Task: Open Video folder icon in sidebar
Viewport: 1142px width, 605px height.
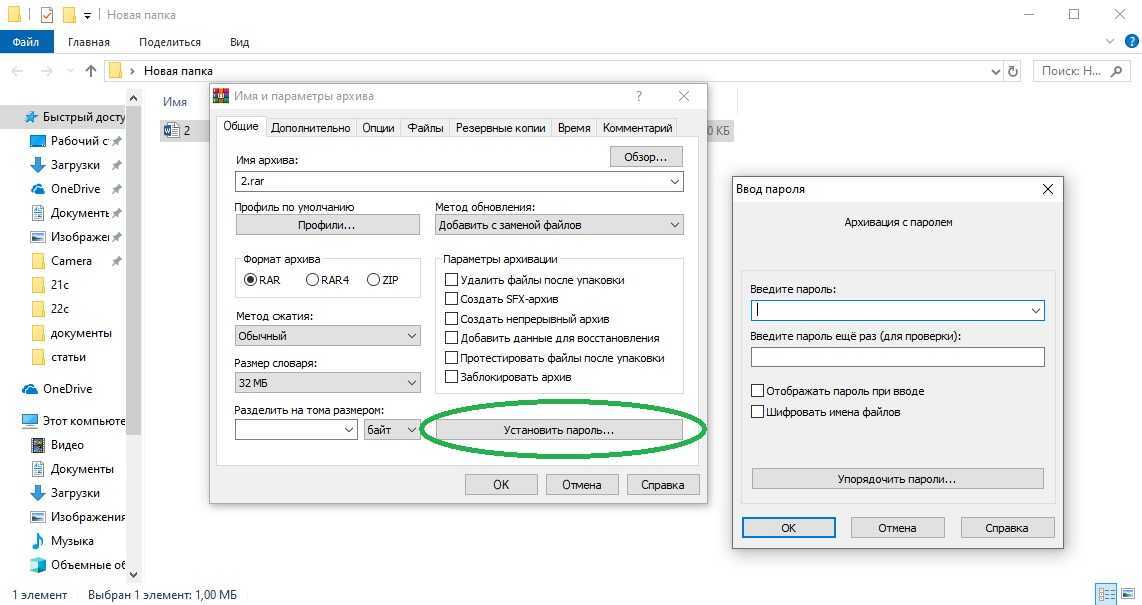Action: [x=38, y=445]
